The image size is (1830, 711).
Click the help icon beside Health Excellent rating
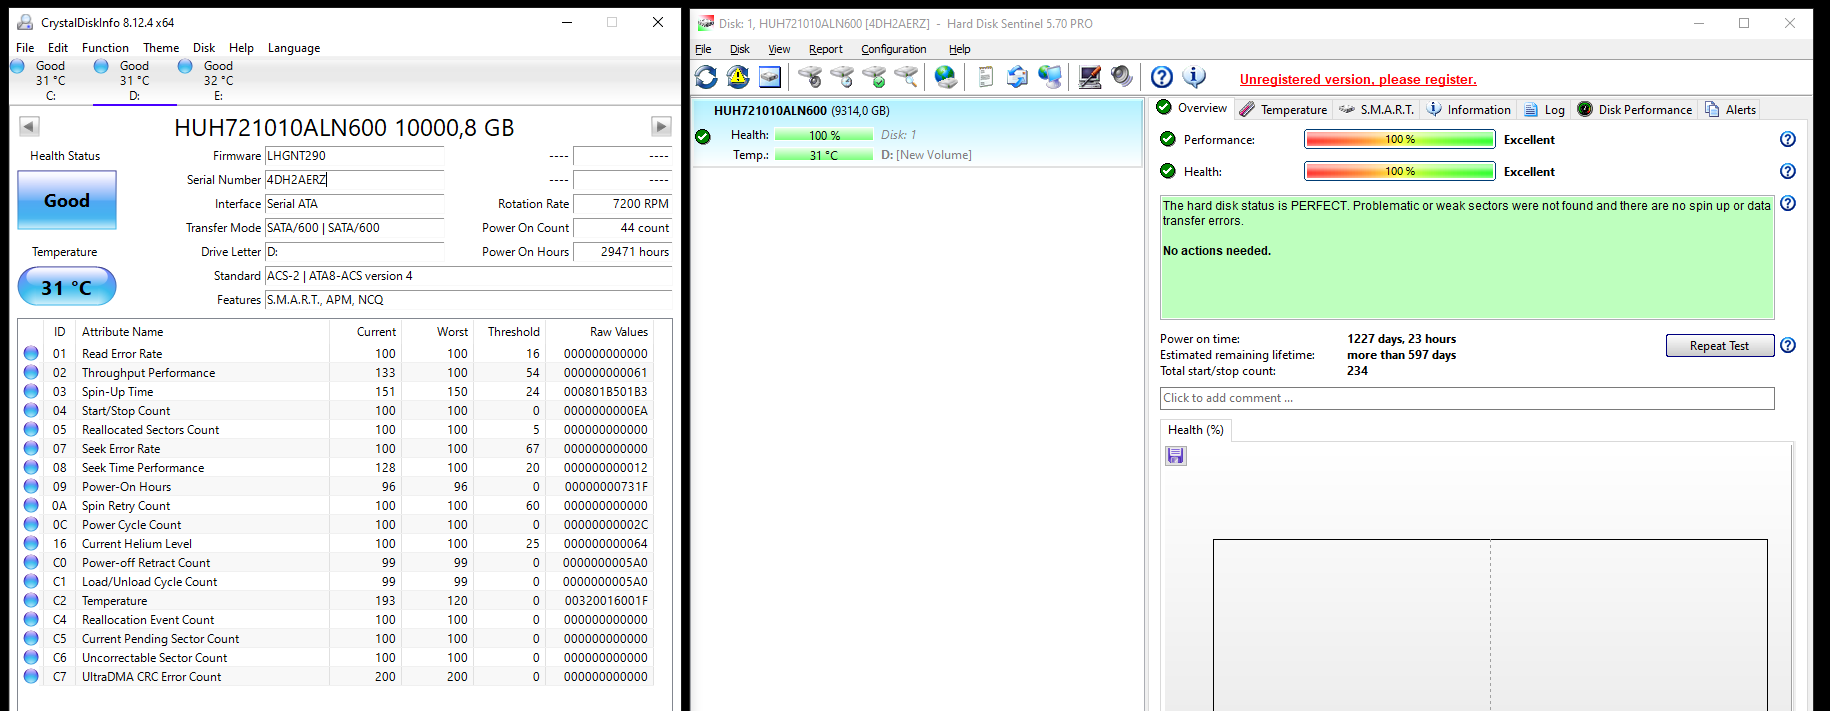tap(1788, 172)
